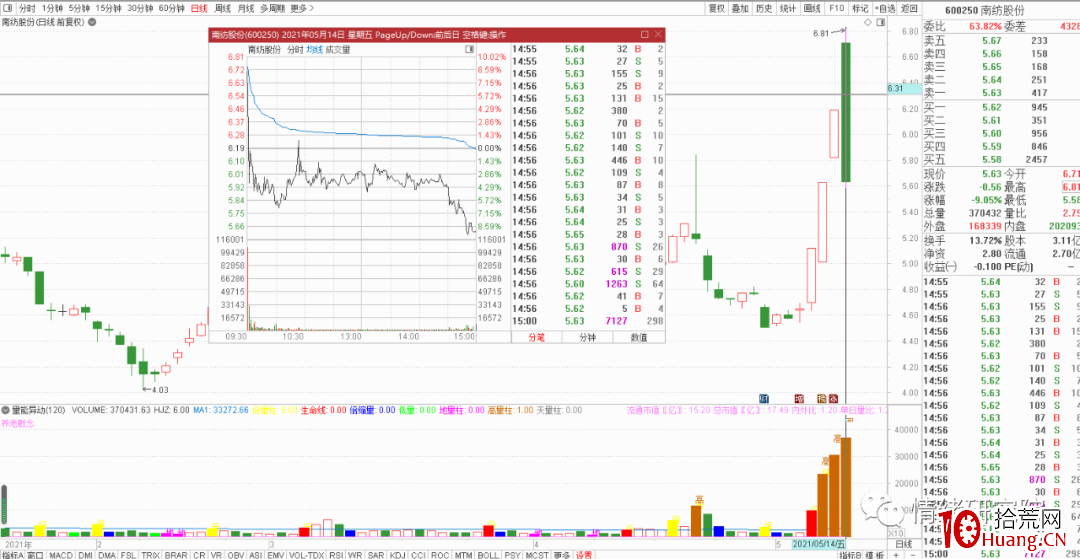The width and height of the screenshot is (1080, 559).
Task: Switch to 周线 weekly period
Action: point(222,8)
